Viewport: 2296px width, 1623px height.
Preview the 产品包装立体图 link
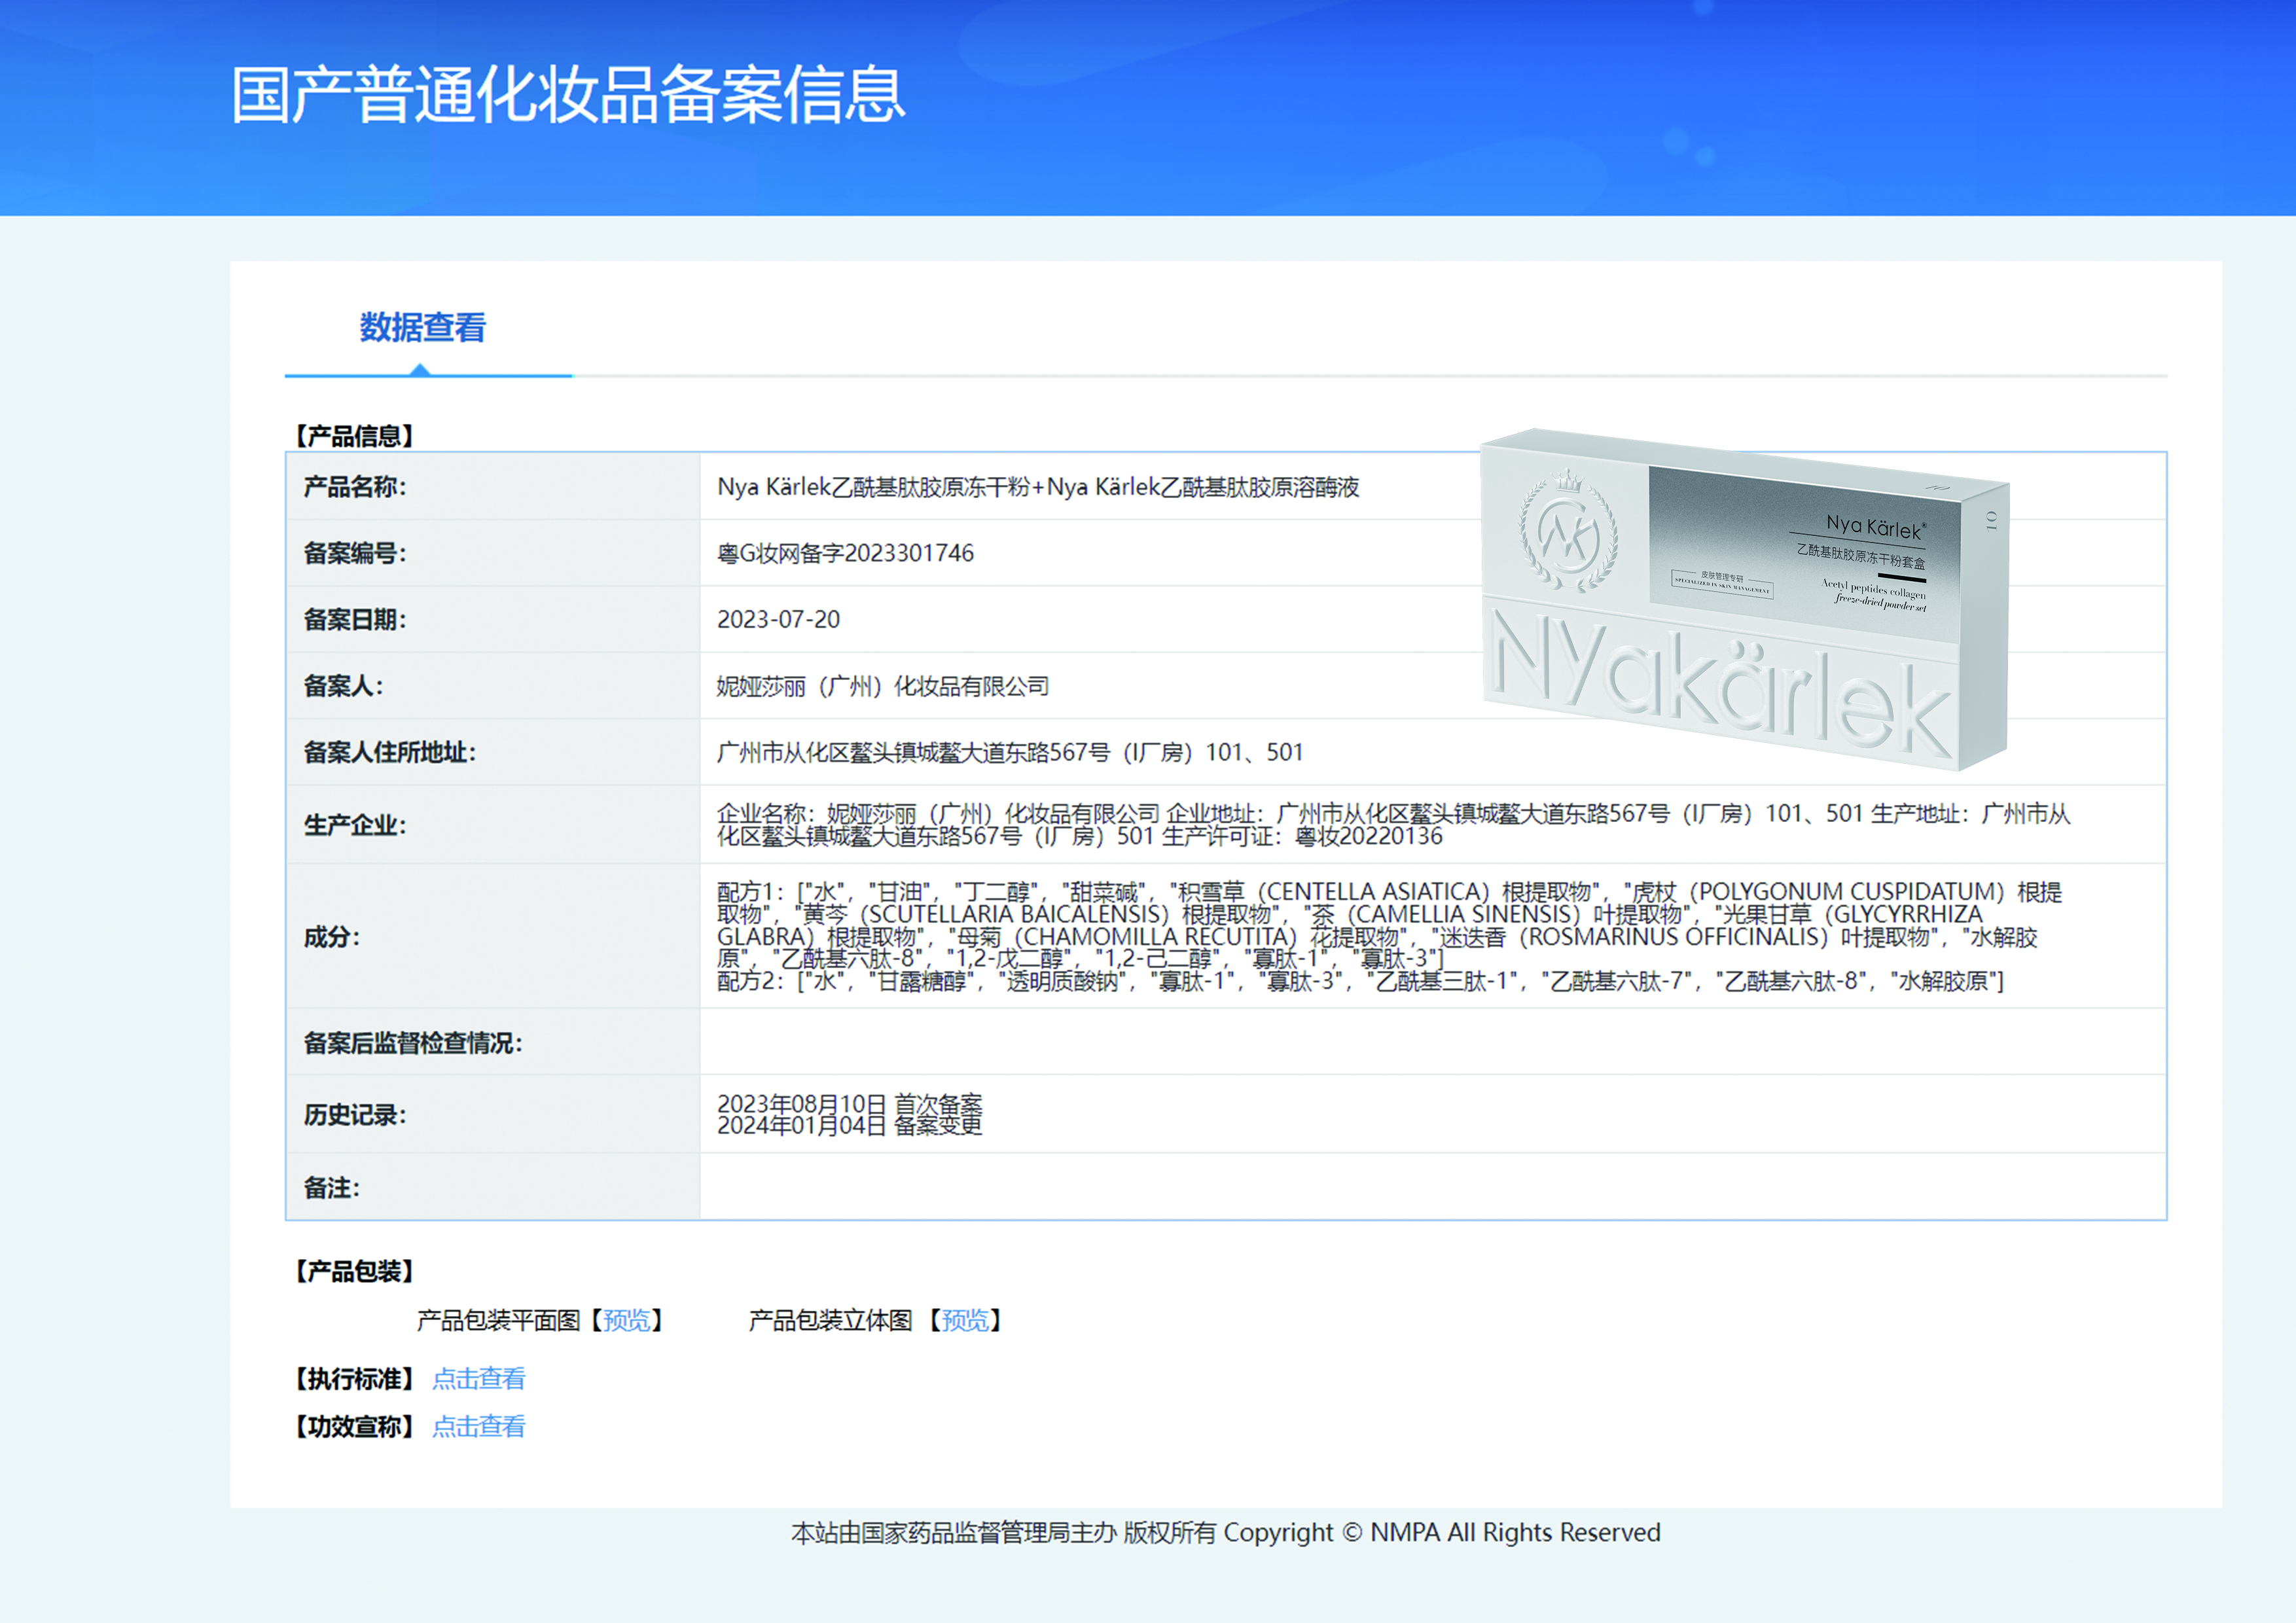(964, 1320)
